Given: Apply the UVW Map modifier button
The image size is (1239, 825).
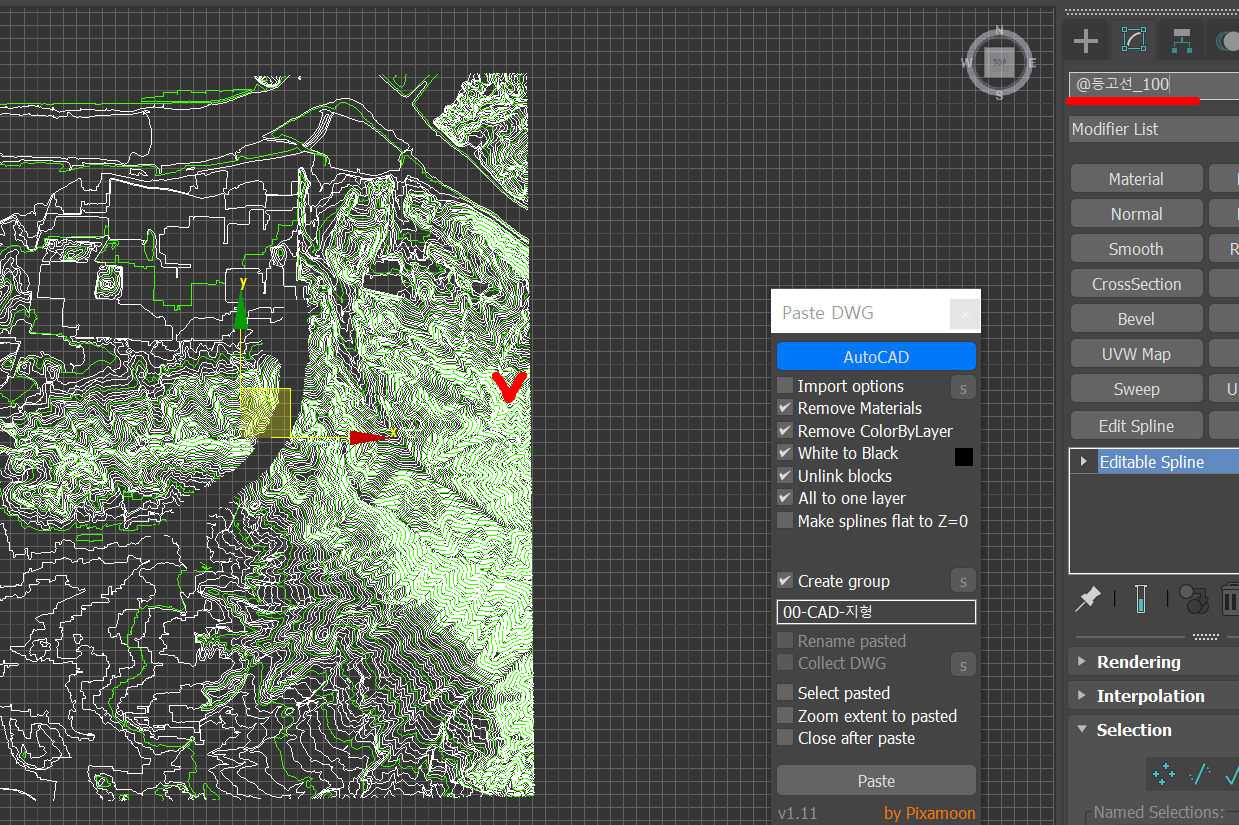Looking at the screenshot, I should pos(1136,354).
